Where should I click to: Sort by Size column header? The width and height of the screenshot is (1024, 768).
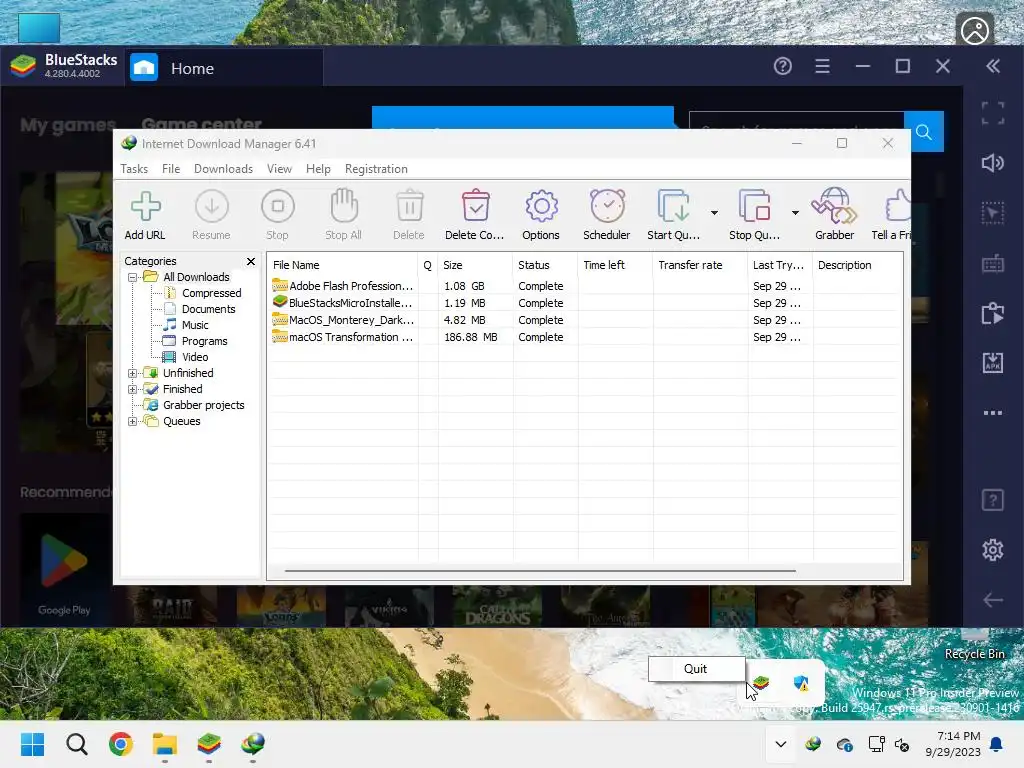(x=475, y=265)
